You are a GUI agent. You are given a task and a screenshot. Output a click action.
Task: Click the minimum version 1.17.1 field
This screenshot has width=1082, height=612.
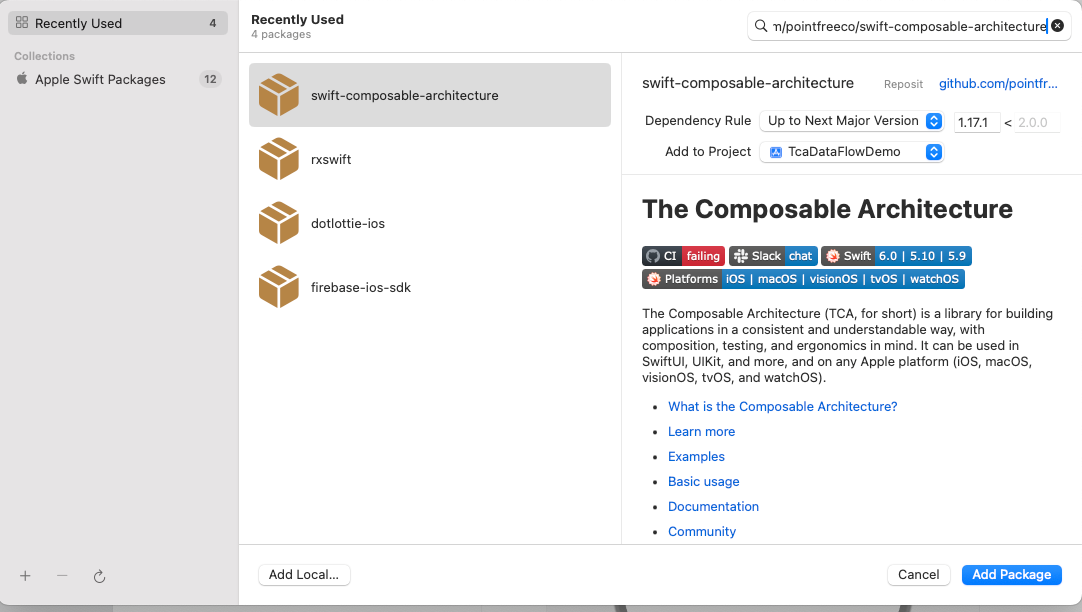[976, 122]
